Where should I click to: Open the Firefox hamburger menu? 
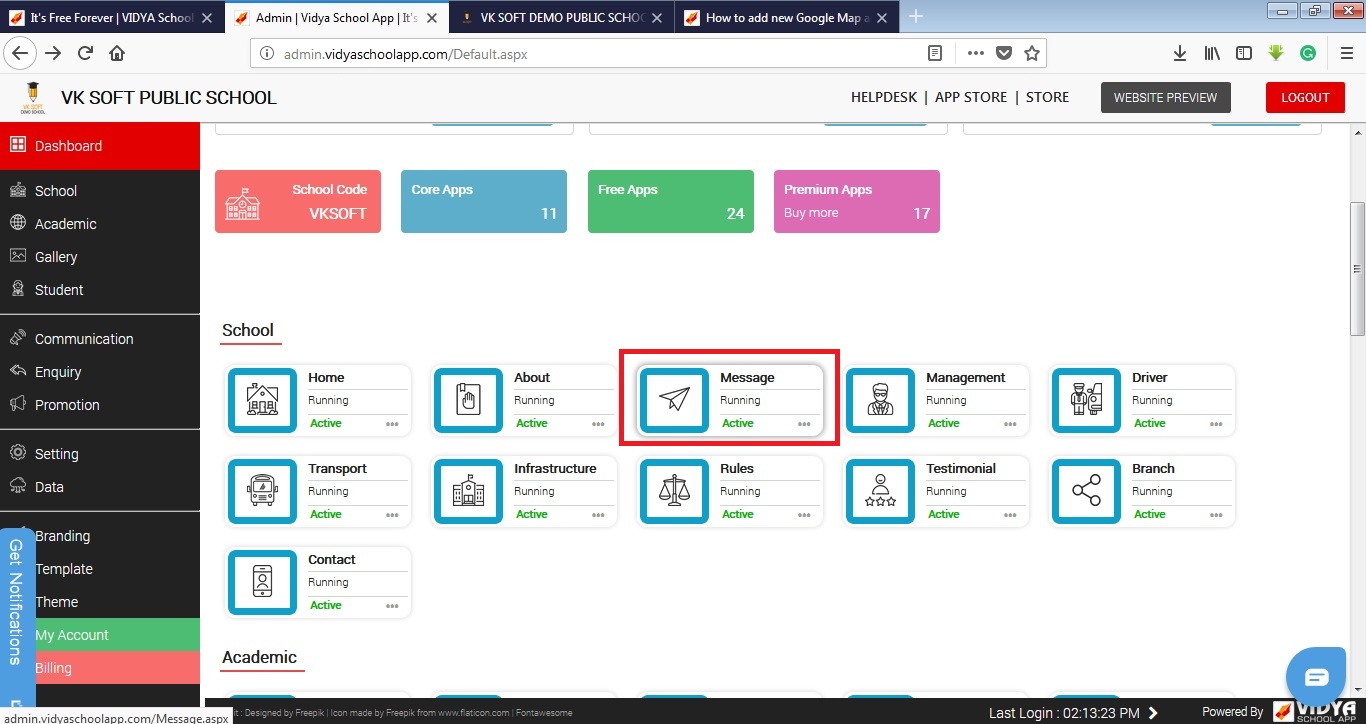pyautogui.click(x=1347, y=53)
